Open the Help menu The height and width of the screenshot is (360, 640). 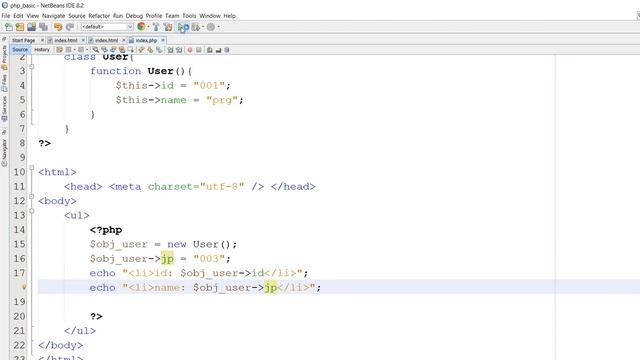click(x=229, y=16)
